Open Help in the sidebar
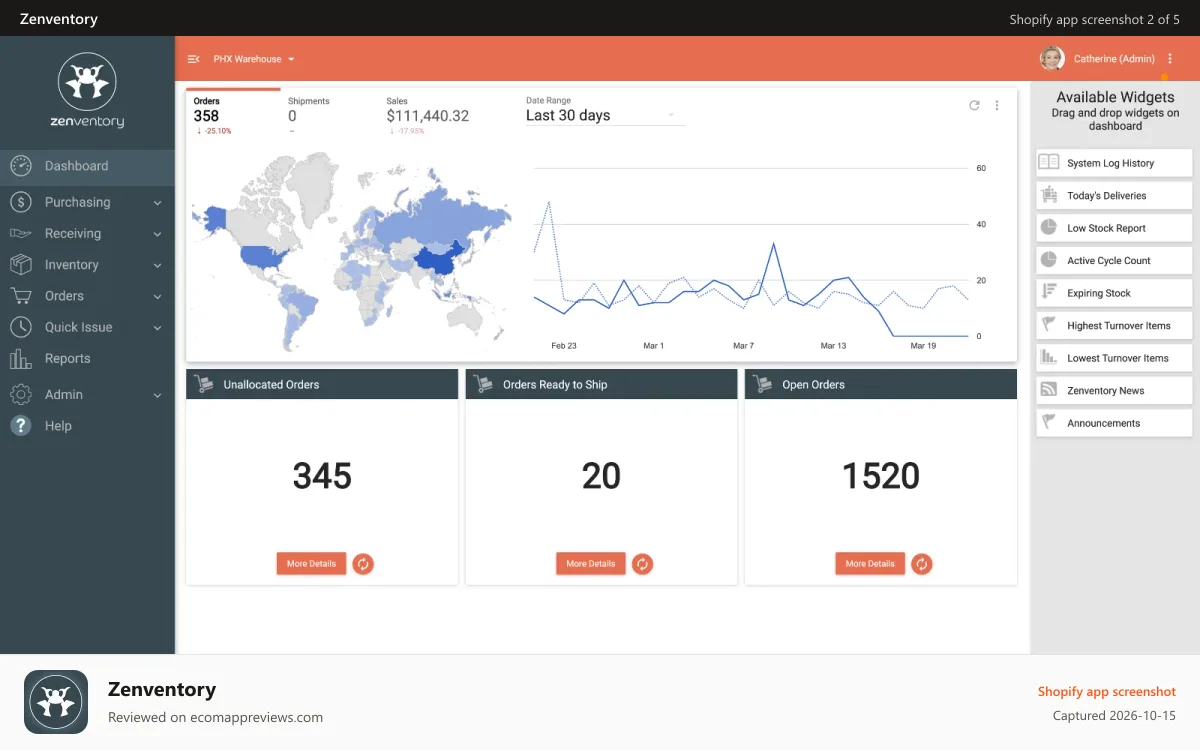Viewport: 1200px width, 750px height. pyautogui.click(x=87, y=426)
